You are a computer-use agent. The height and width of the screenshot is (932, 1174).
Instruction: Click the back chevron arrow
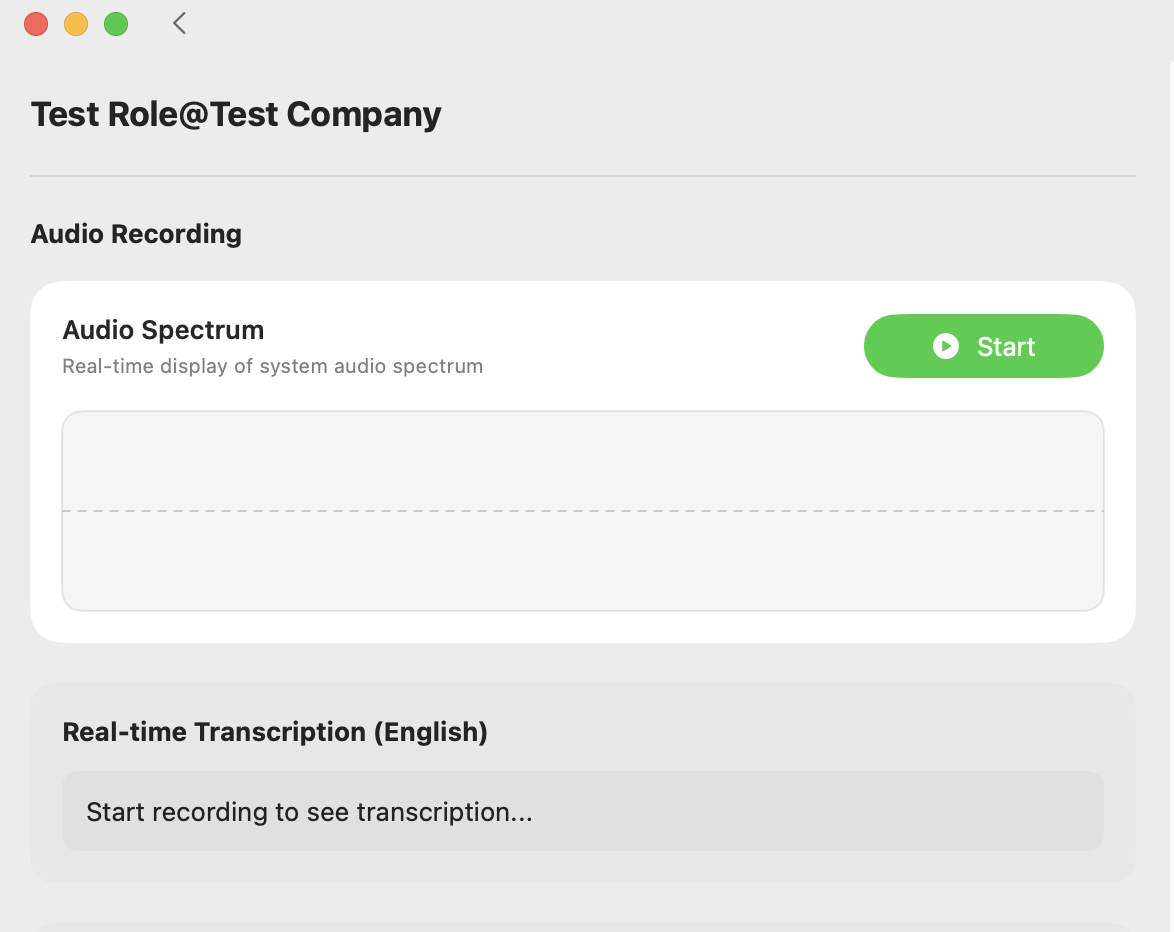coord(179,23)
